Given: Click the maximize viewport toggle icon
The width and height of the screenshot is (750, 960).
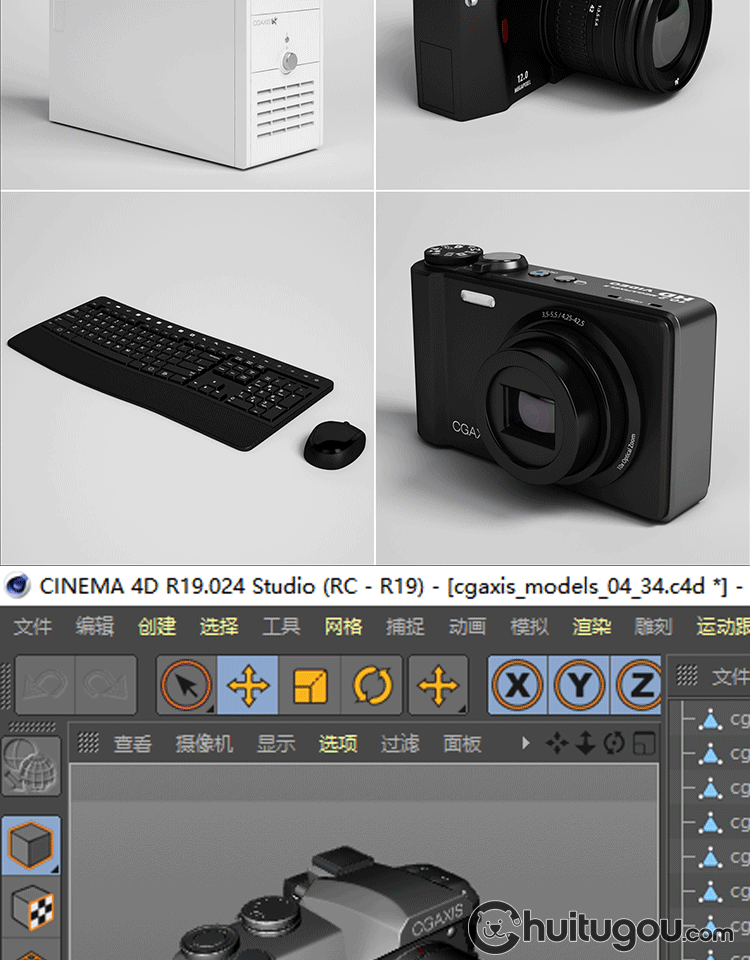Looking at the screenshot, I should click(646, 743).
